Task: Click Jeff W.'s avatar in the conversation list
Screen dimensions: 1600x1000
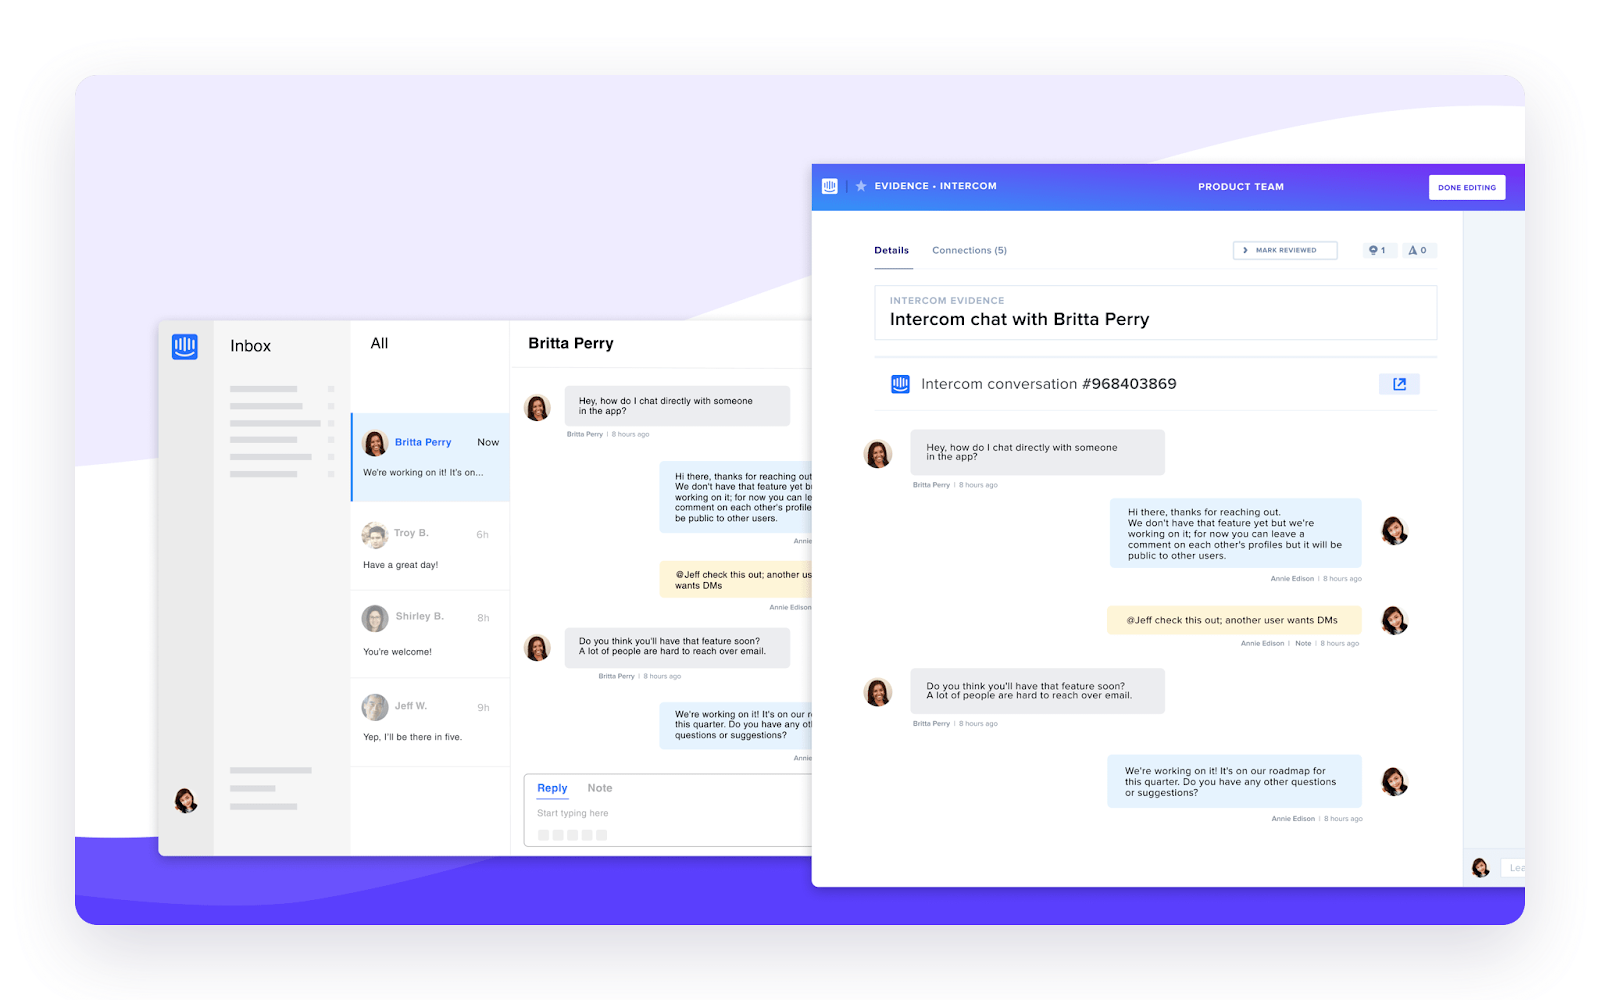Action: [375, 707]
